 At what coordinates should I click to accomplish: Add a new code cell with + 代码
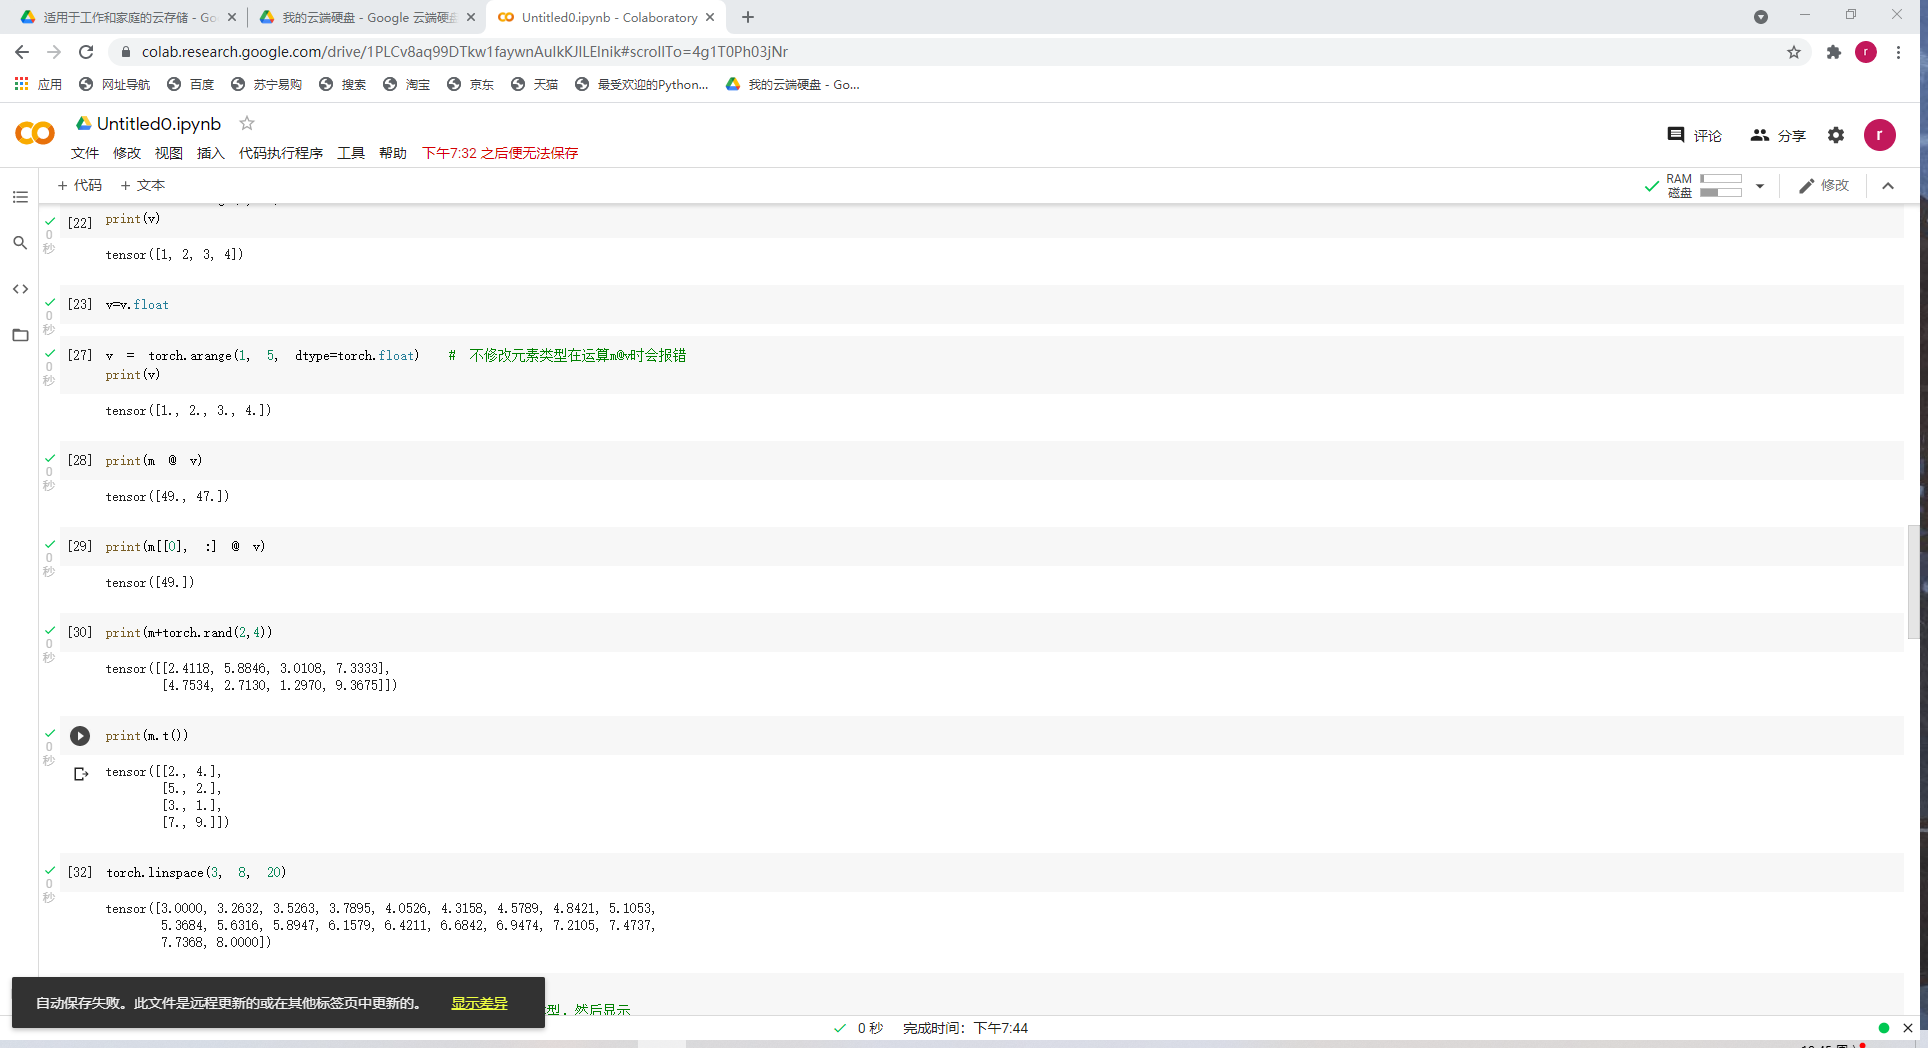click(79, 185)
